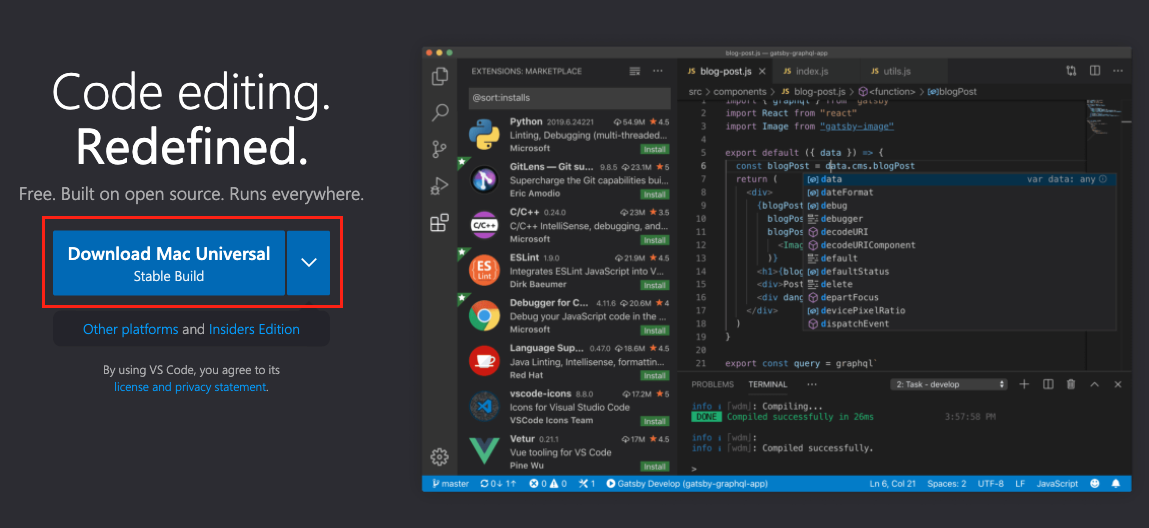Install the Debugger for Chrome extension
Screen dimensions: 1149x528
point(654,330)
